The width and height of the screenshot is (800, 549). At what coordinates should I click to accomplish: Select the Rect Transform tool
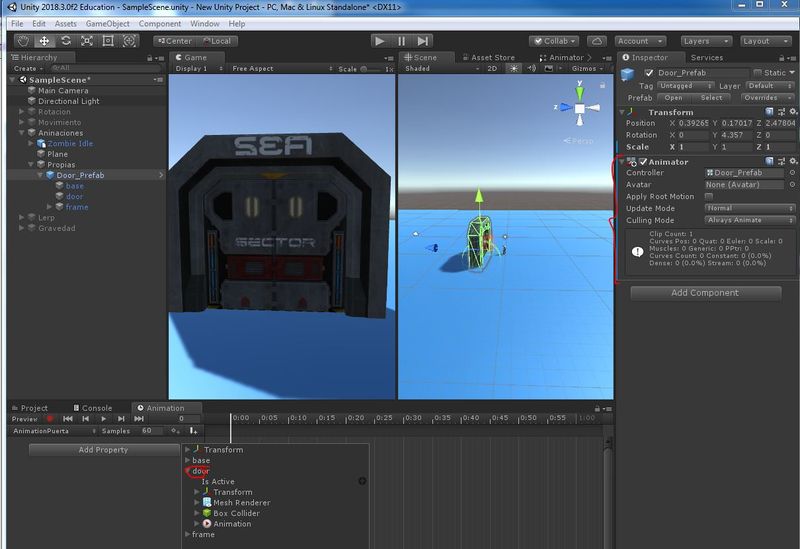click(x=108, y=41)
